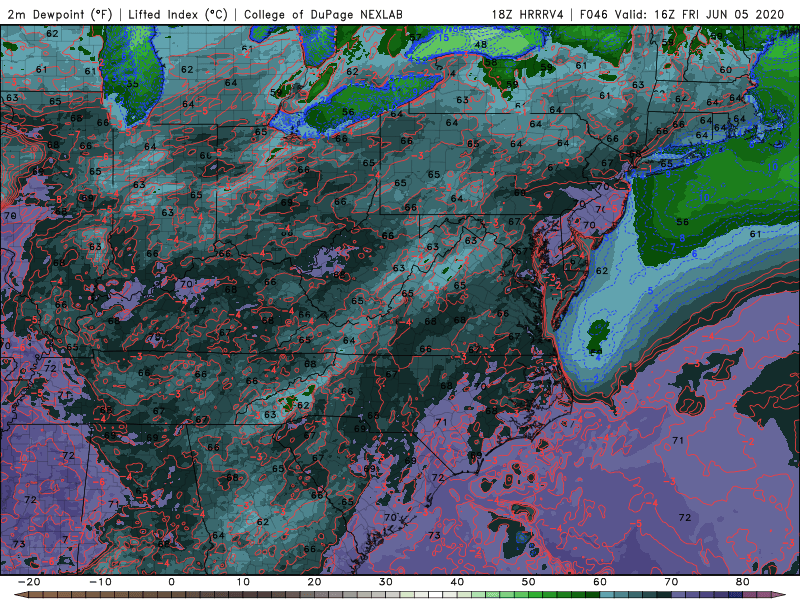Viewport: 800px width, 600px height.
Task: Click the 0 tick label on the color scale
Action: point(171,582)
